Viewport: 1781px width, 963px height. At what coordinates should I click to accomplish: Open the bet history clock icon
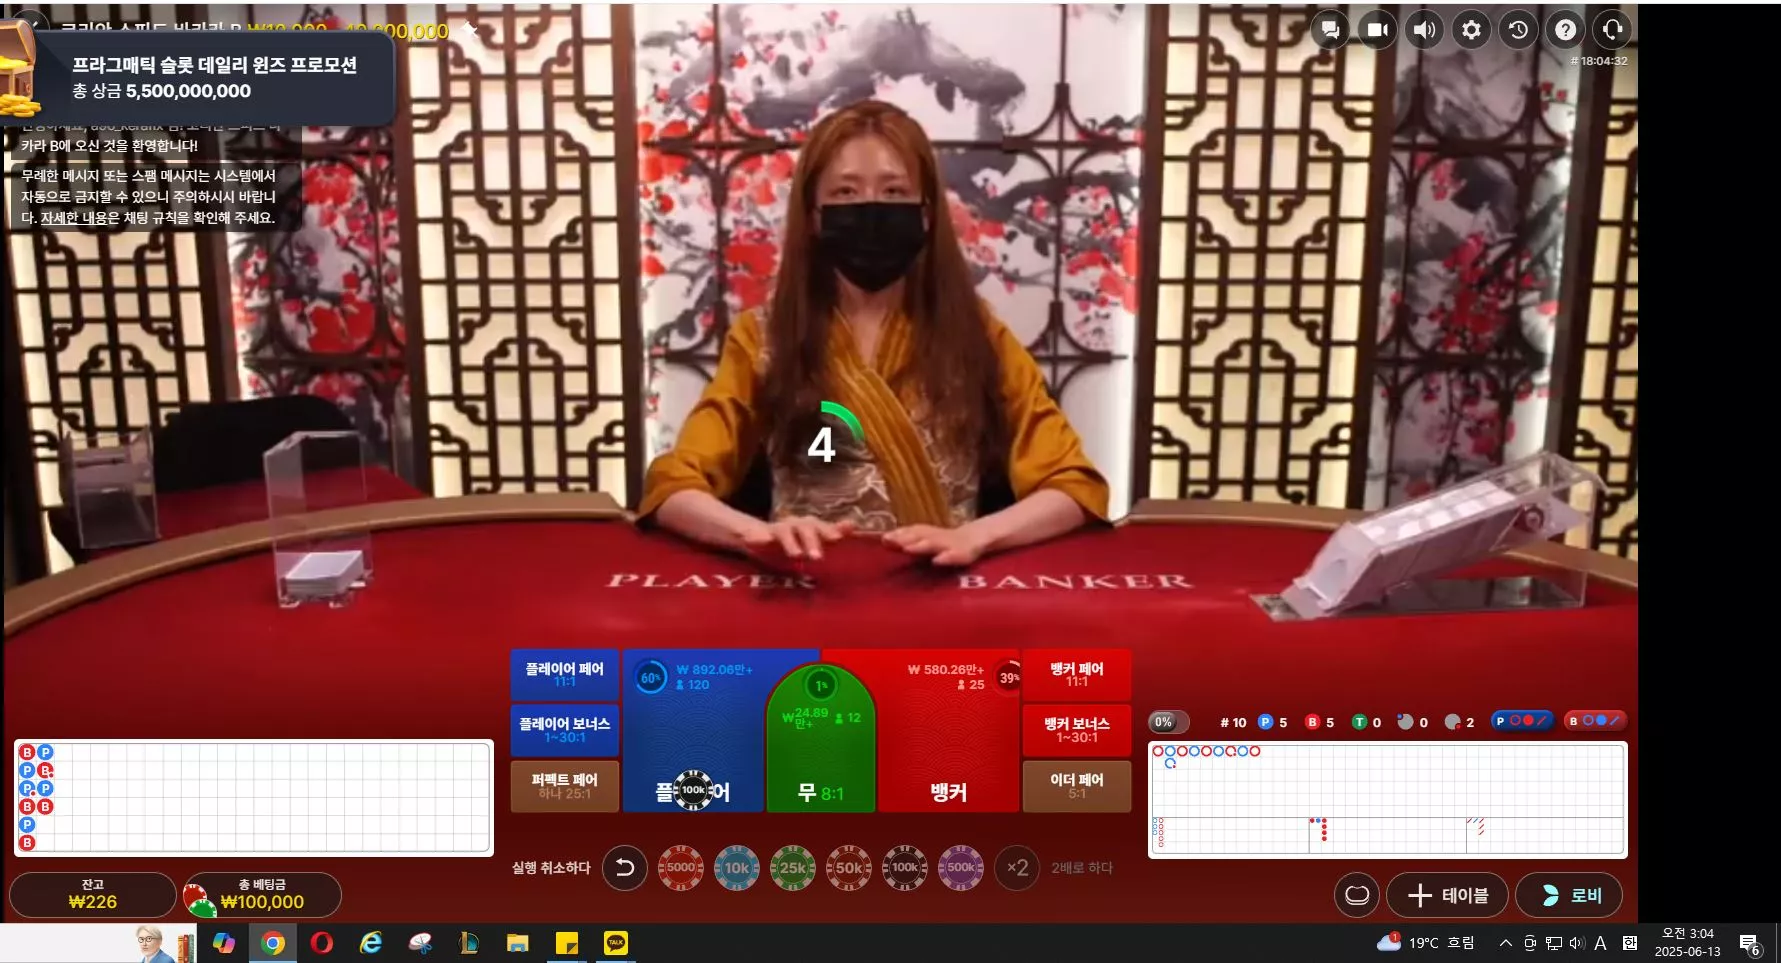[1518, 30]
